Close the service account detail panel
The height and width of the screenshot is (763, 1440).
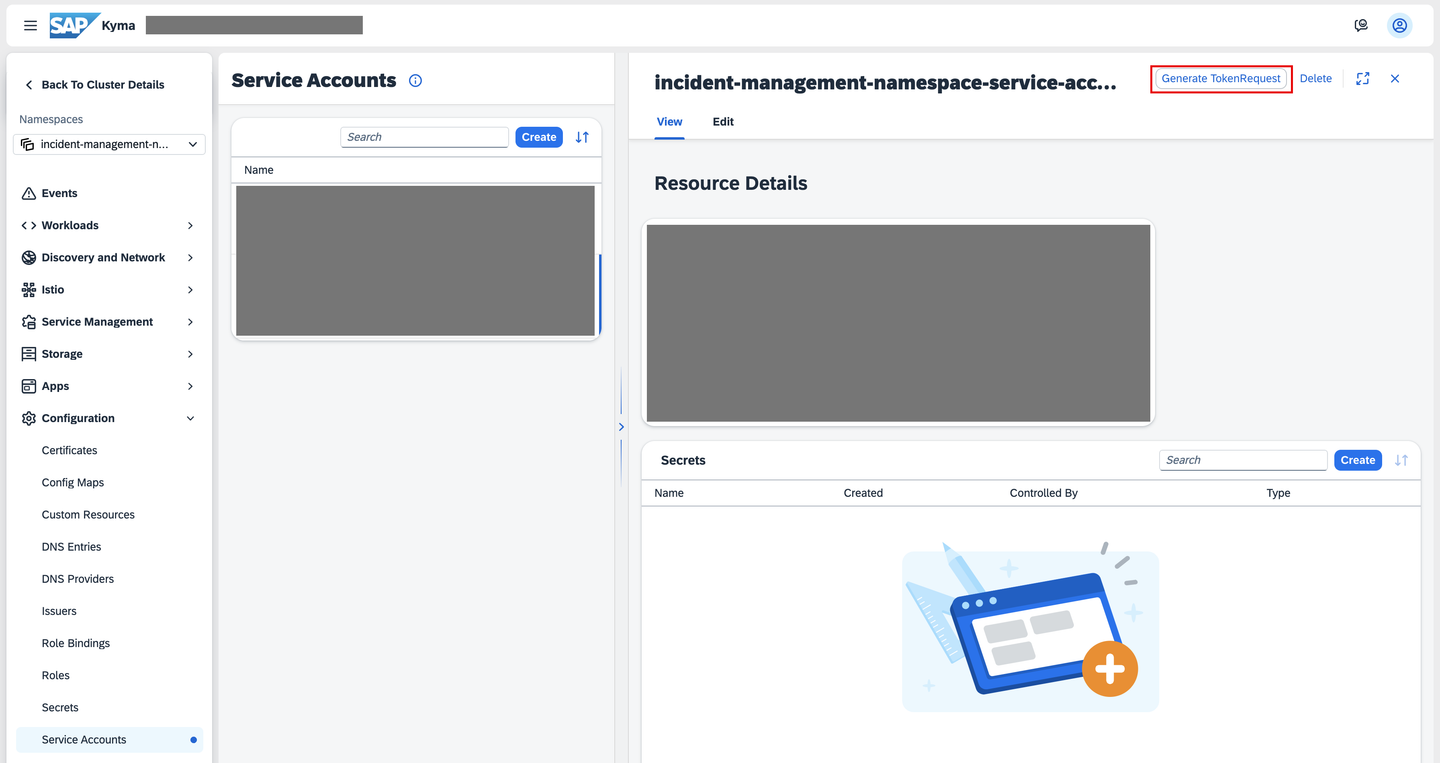coord(1395,78)
